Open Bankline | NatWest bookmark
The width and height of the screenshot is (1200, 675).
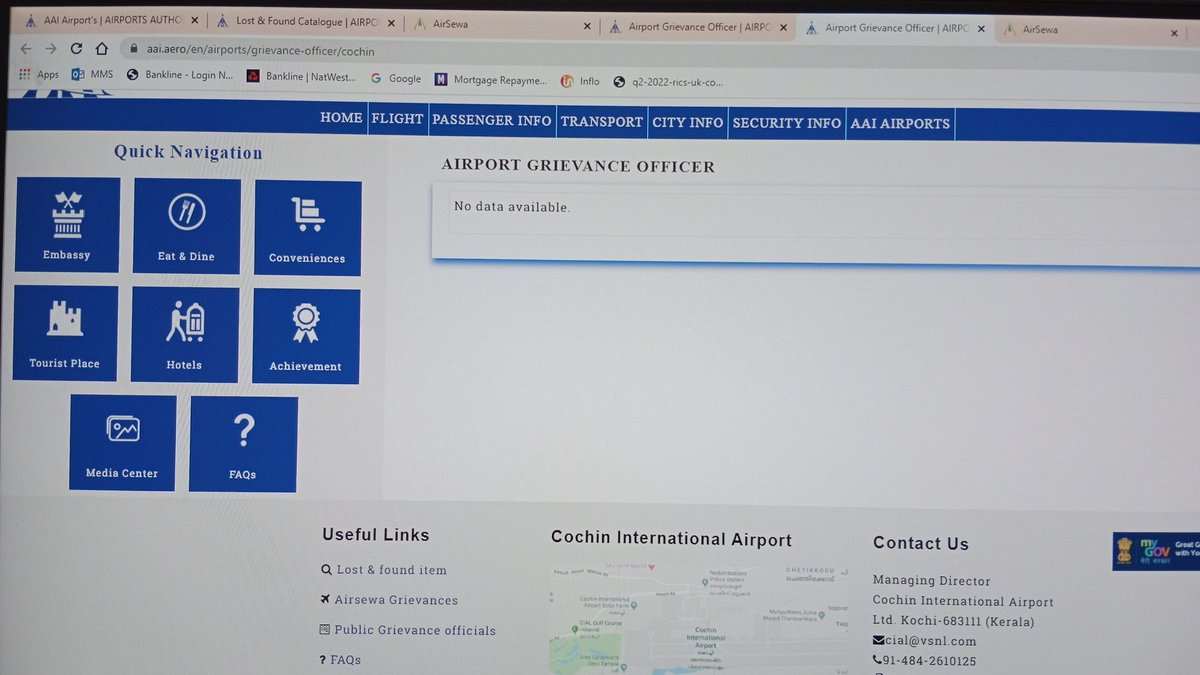[303, 76]
